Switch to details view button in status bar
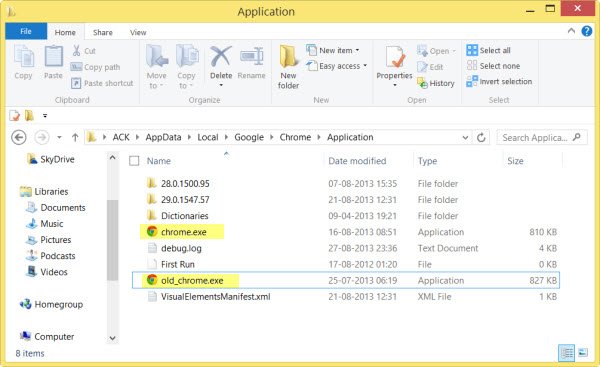 coord(566,352)
